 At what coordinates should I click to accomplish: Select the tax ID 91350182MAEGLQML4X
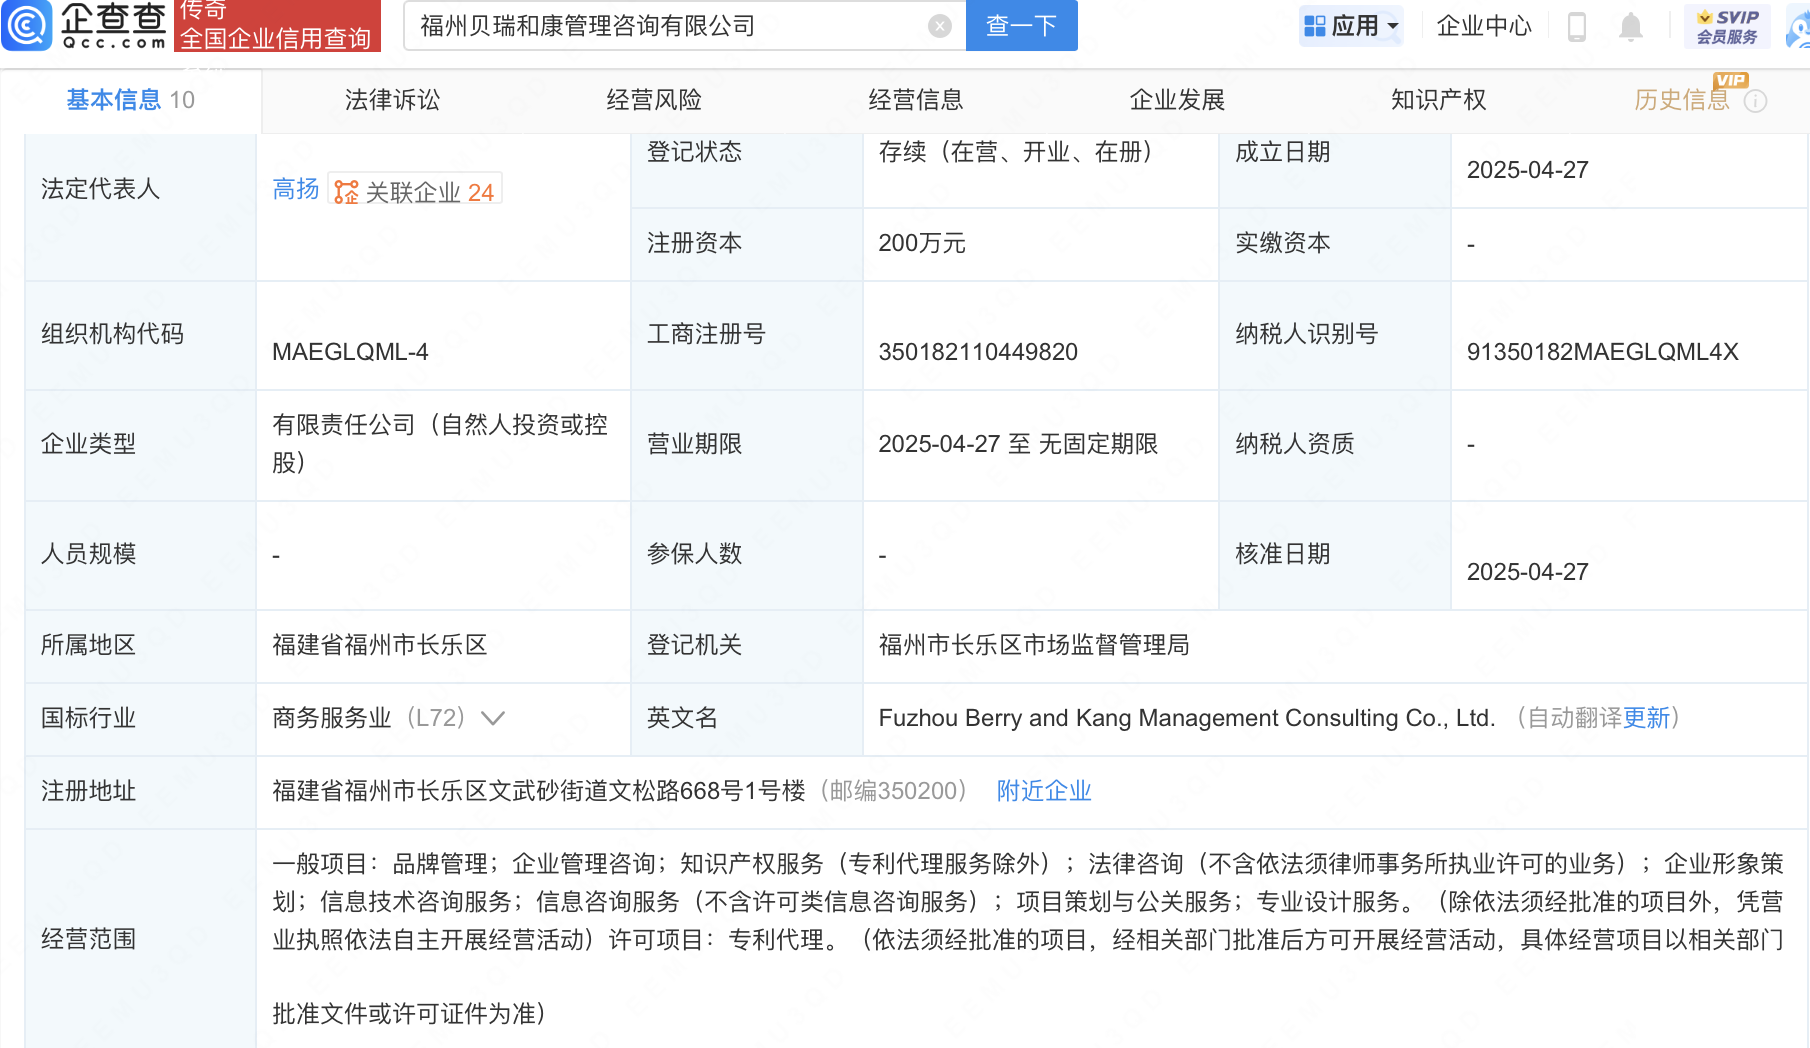[x=1603, y=352]
